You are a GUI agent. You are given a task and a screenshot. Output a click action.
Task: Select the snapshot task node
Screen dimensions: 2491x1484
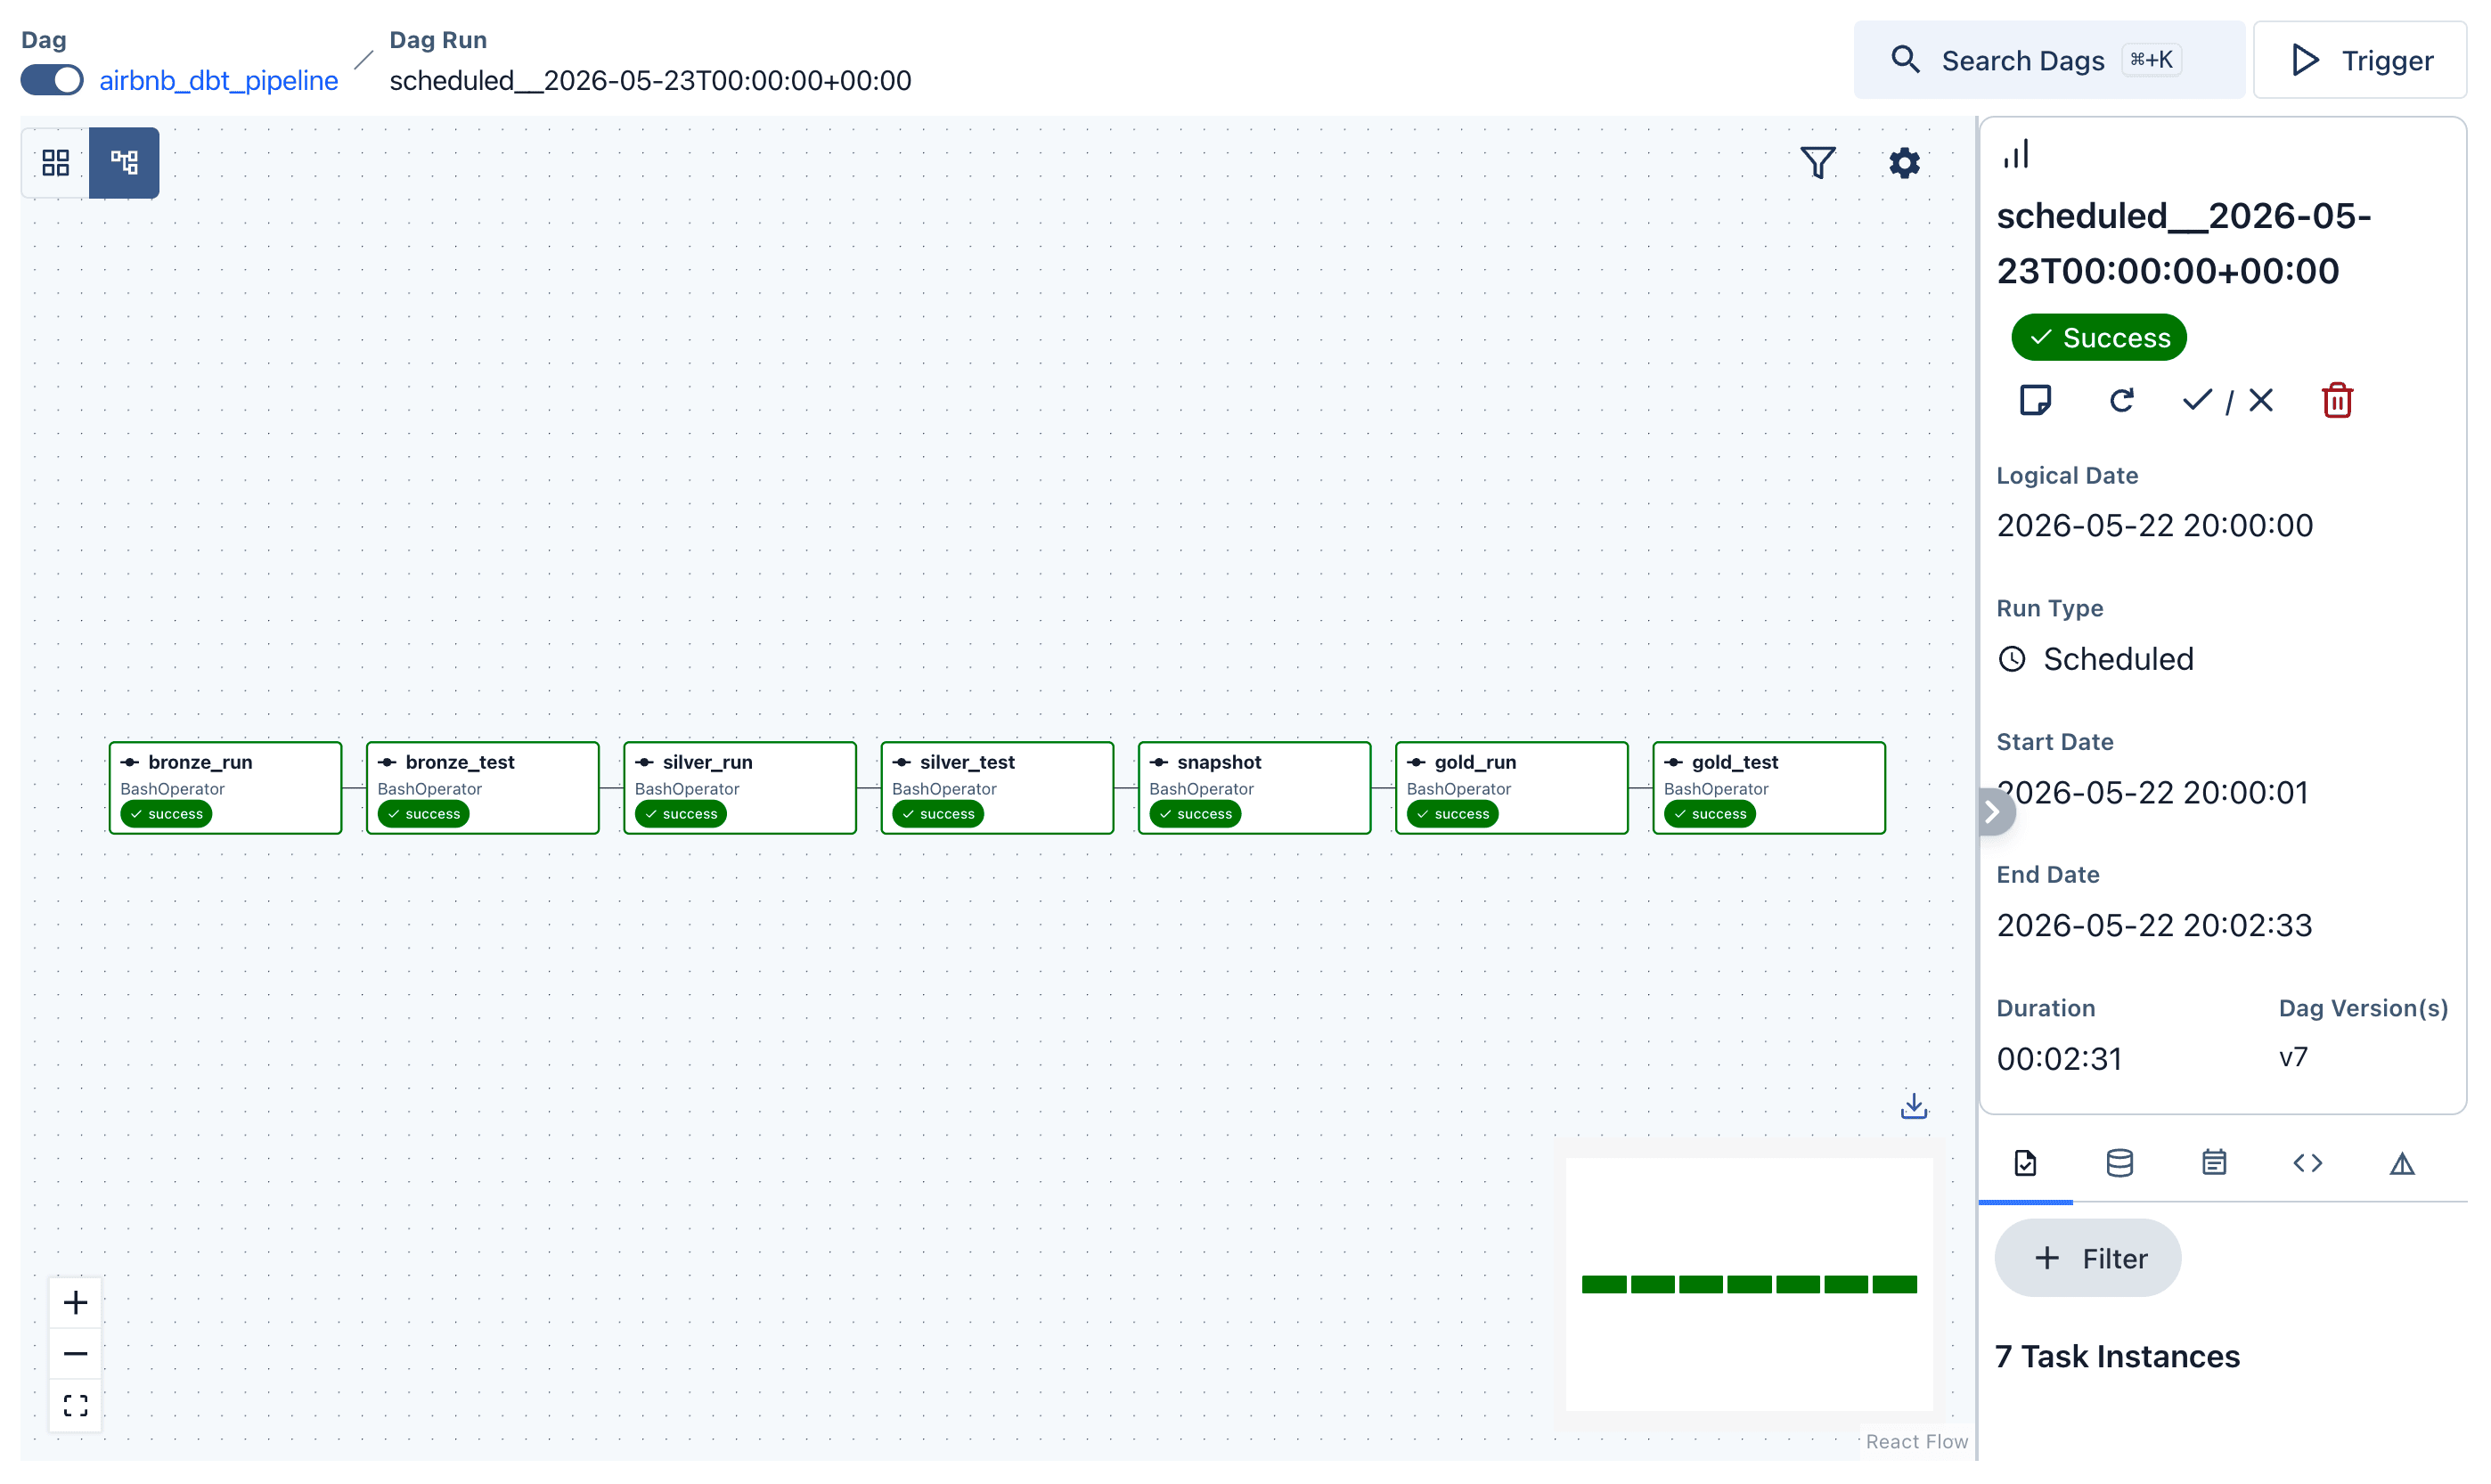tap(1255, 788)
